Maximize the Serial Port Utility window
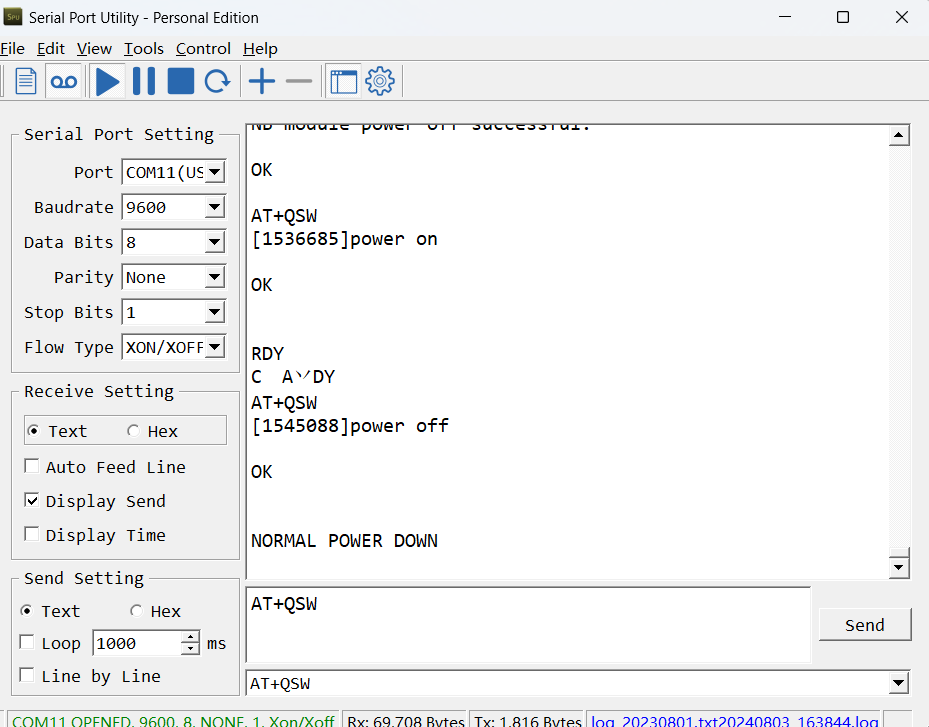 click(x=842, y=17)
